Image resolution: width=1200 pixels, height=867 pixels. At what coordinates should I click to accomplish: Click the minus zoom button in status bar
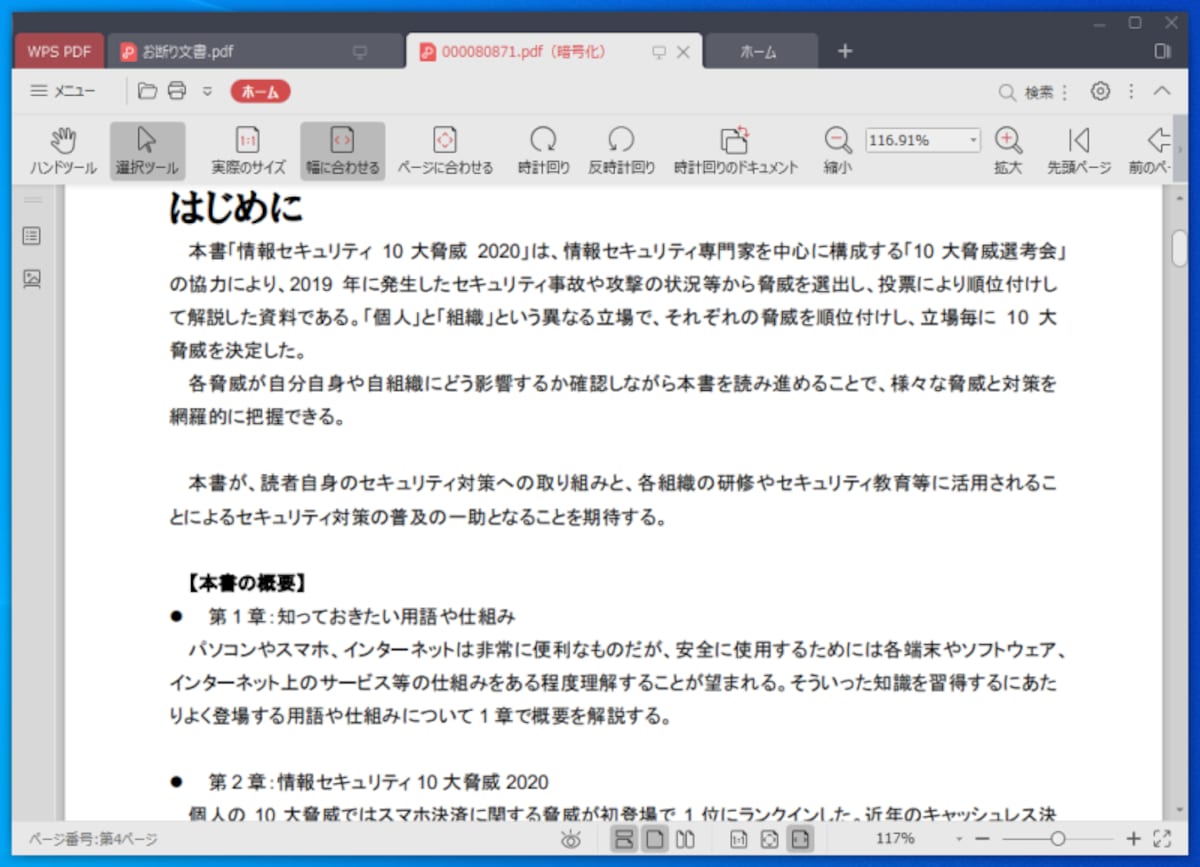[x=982, y=839]
